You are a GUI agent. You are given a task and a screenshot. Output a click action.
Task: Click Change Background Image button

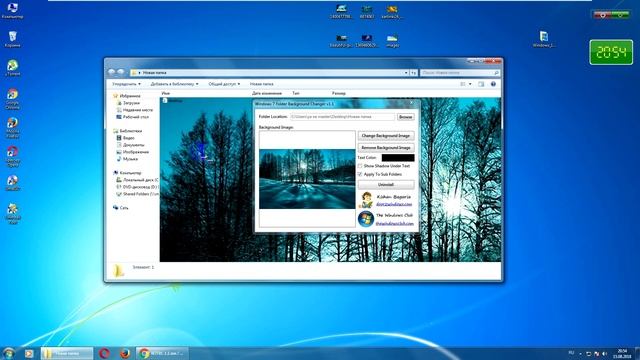coord(386,136)
